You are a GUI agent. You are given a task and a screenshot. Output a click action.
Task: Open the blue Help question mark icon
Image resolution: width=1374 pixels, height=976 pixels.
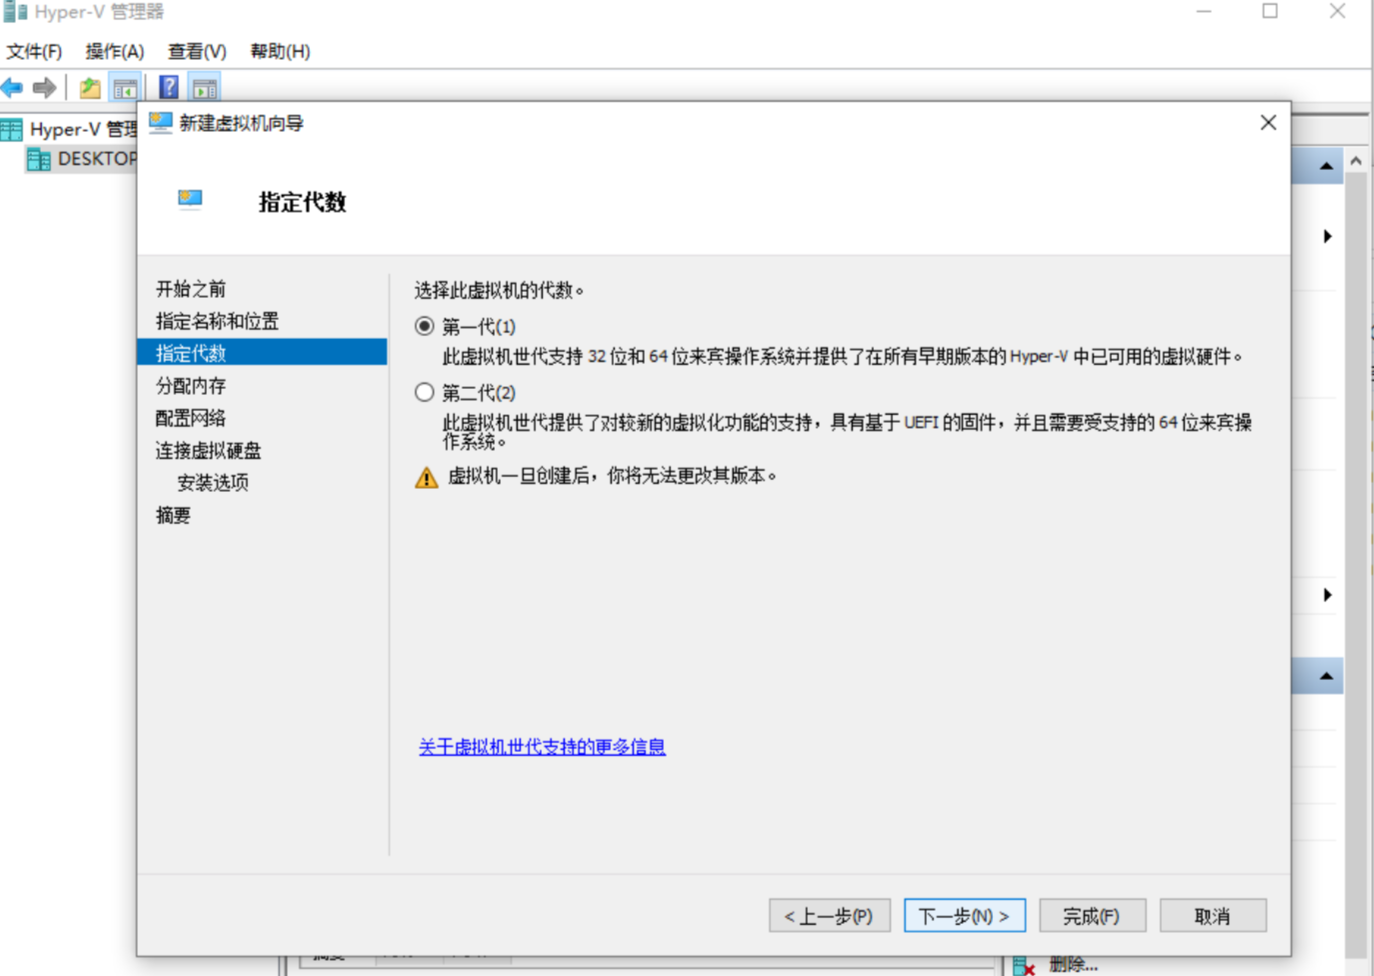click(169, 87)
